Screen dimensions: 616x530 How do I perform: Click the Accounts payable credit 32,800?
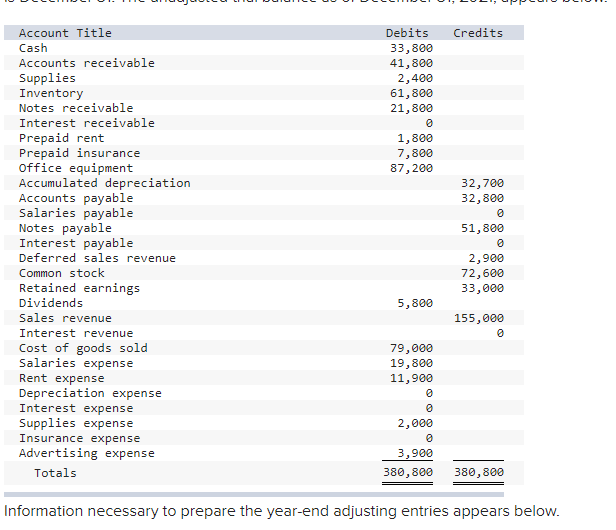(x=482, y=198)
